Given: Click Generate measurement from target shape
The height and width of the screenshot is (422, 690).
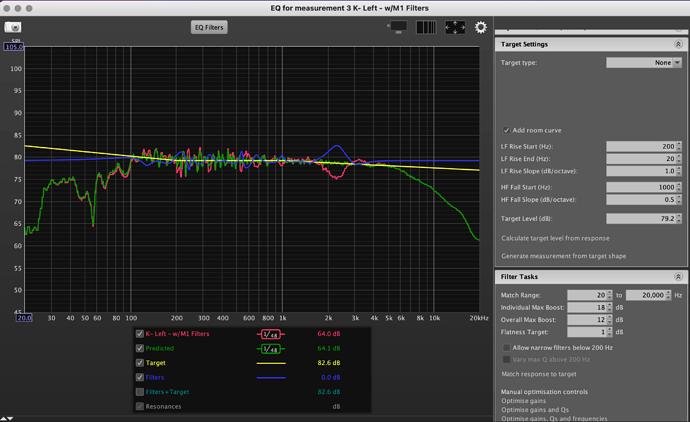Looking at the screenshot, I should coord(563,256).
